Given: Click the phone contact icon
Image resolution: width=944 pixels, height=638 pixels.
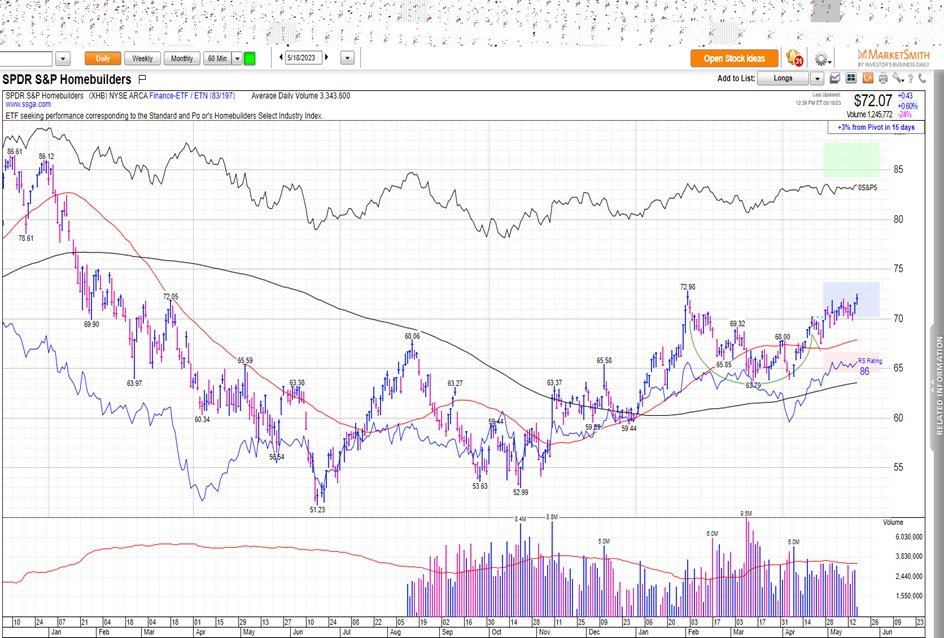Looking at the screenshot, I should [922, 78].
